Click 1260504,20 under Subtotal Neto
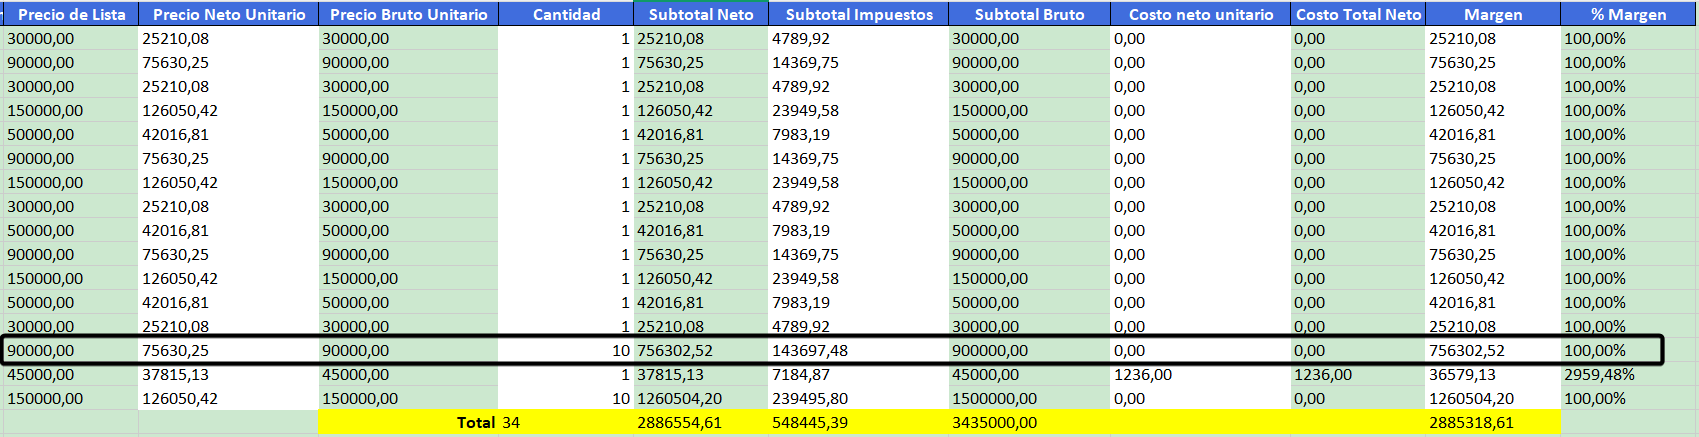This screenshot has width=1699, height=437. (x=701, y=399)
